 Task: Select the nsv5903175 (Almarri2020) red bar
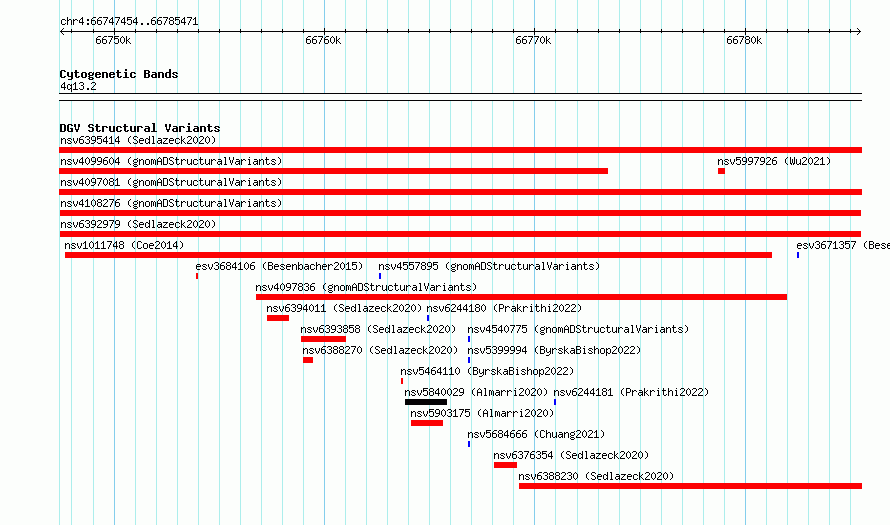point(427,423)
